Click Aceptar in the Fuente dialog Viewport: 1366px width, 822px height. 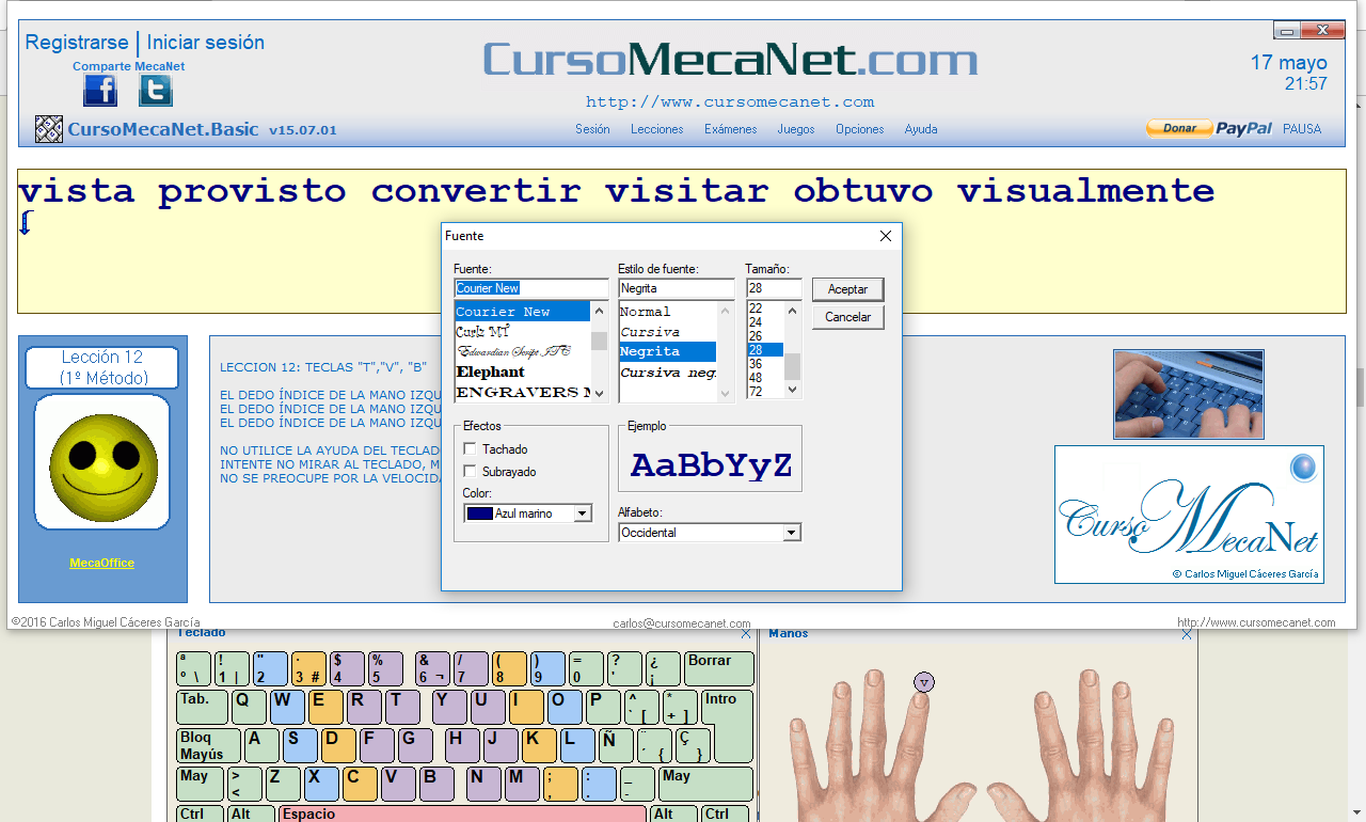[848, 289]
